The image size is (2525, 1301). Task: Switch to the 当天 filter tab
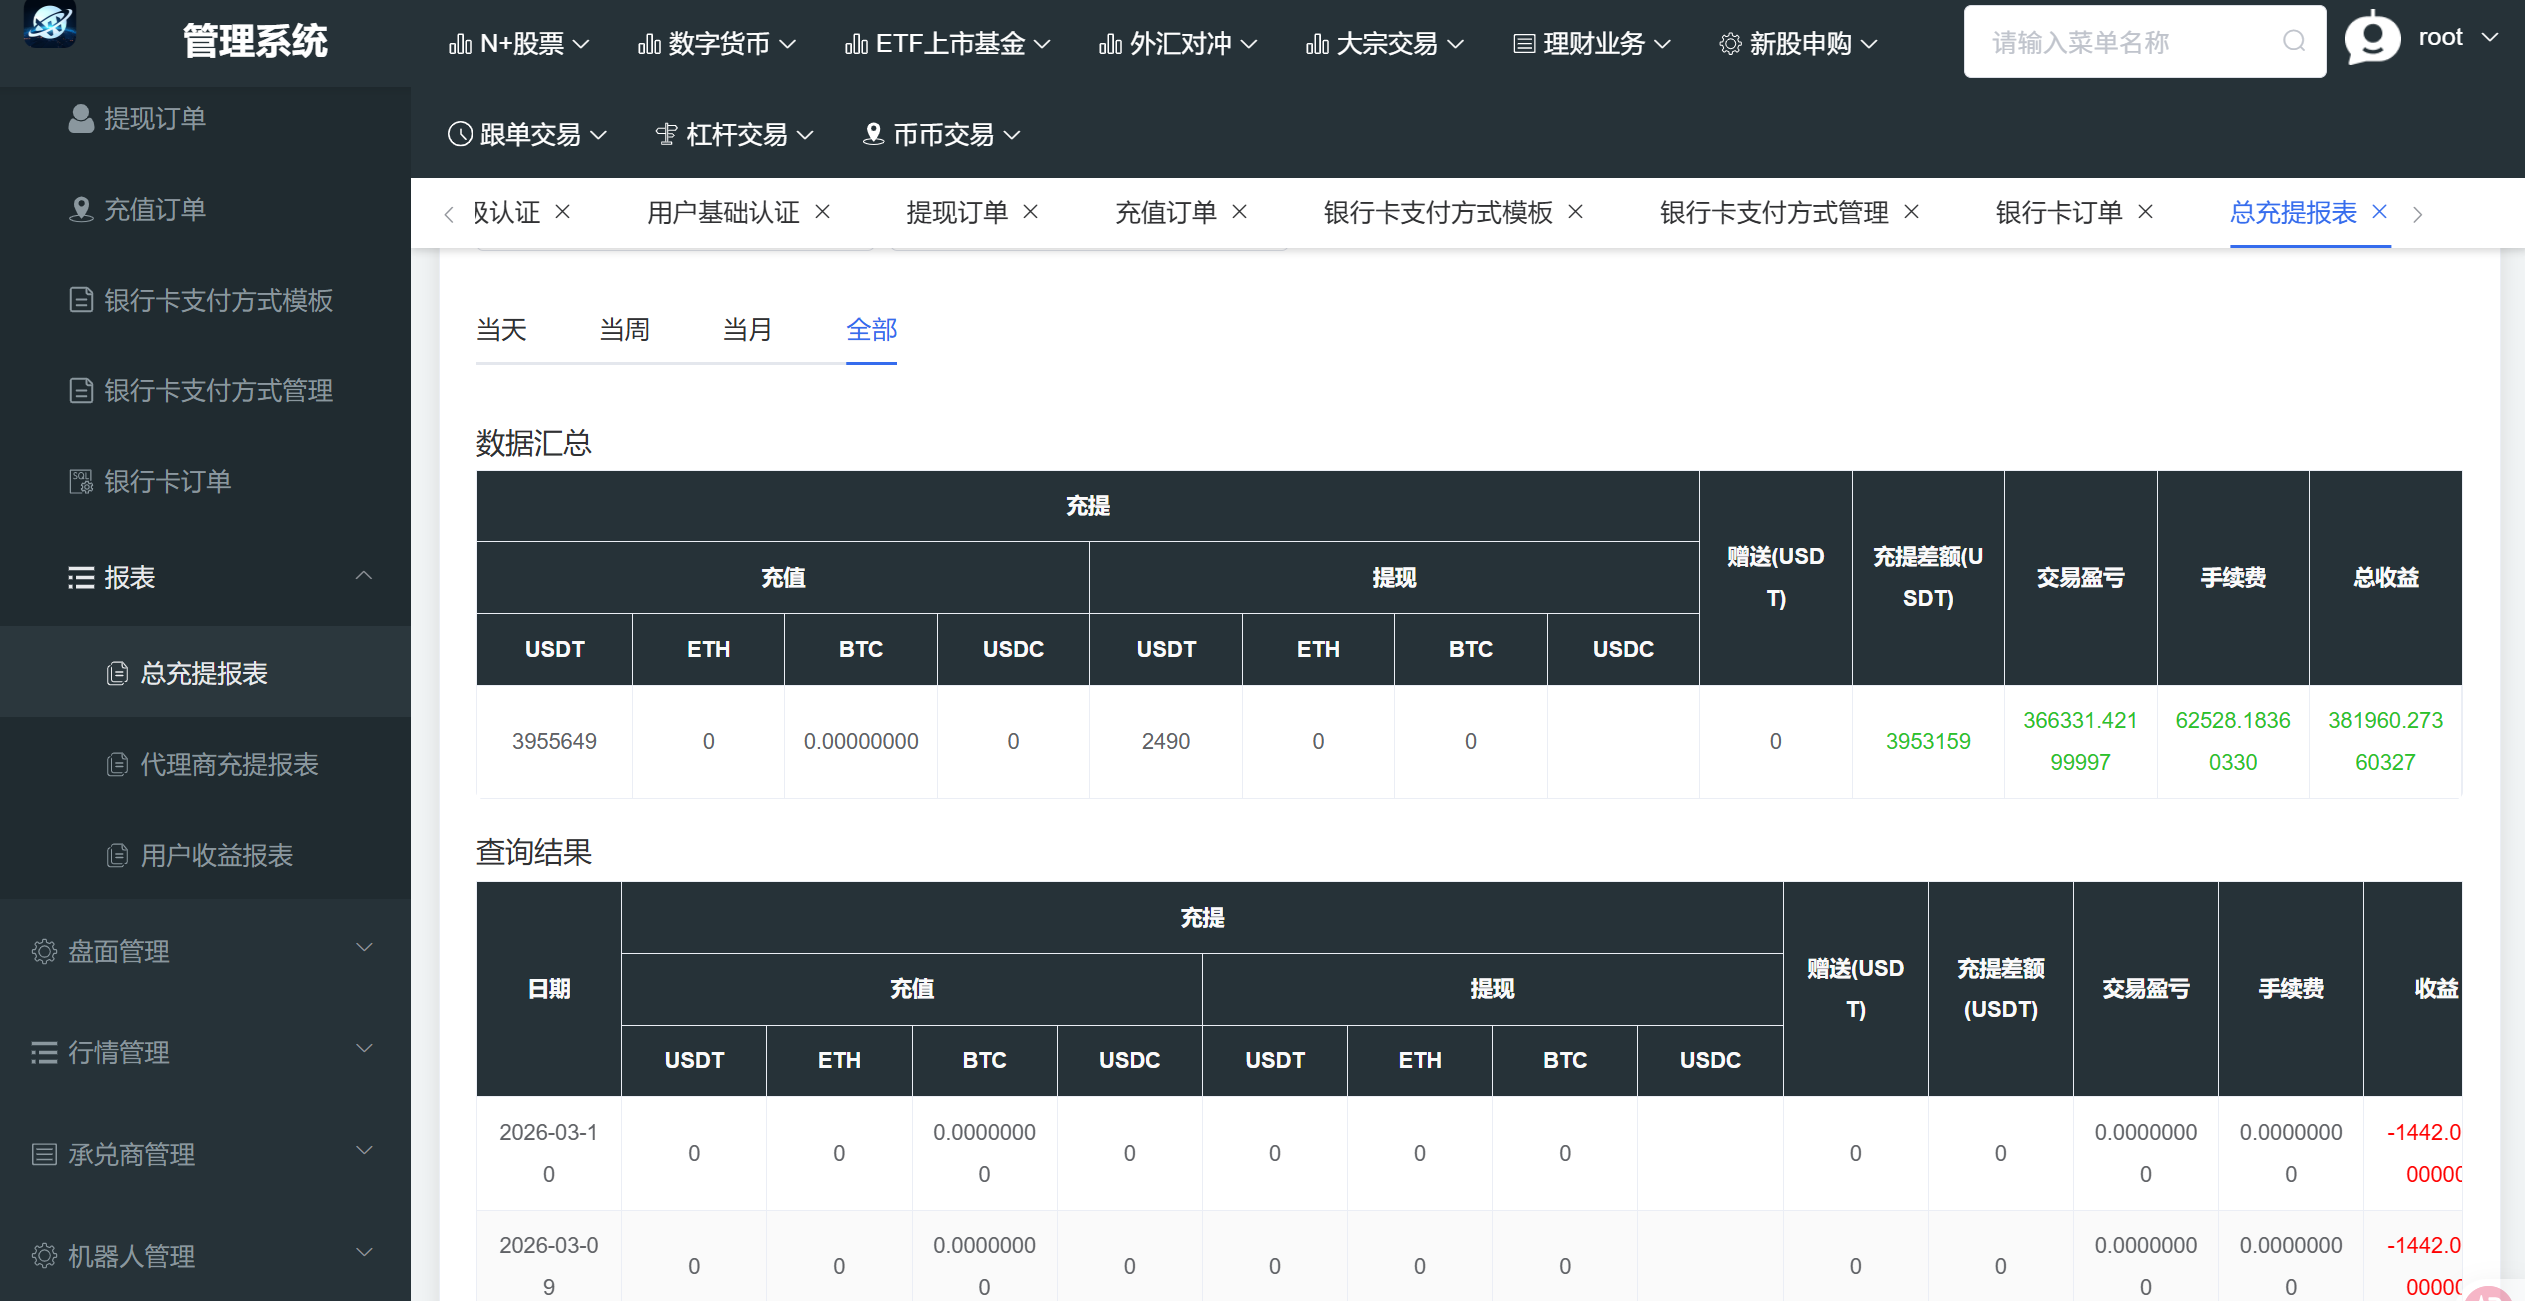pos(501,330)
